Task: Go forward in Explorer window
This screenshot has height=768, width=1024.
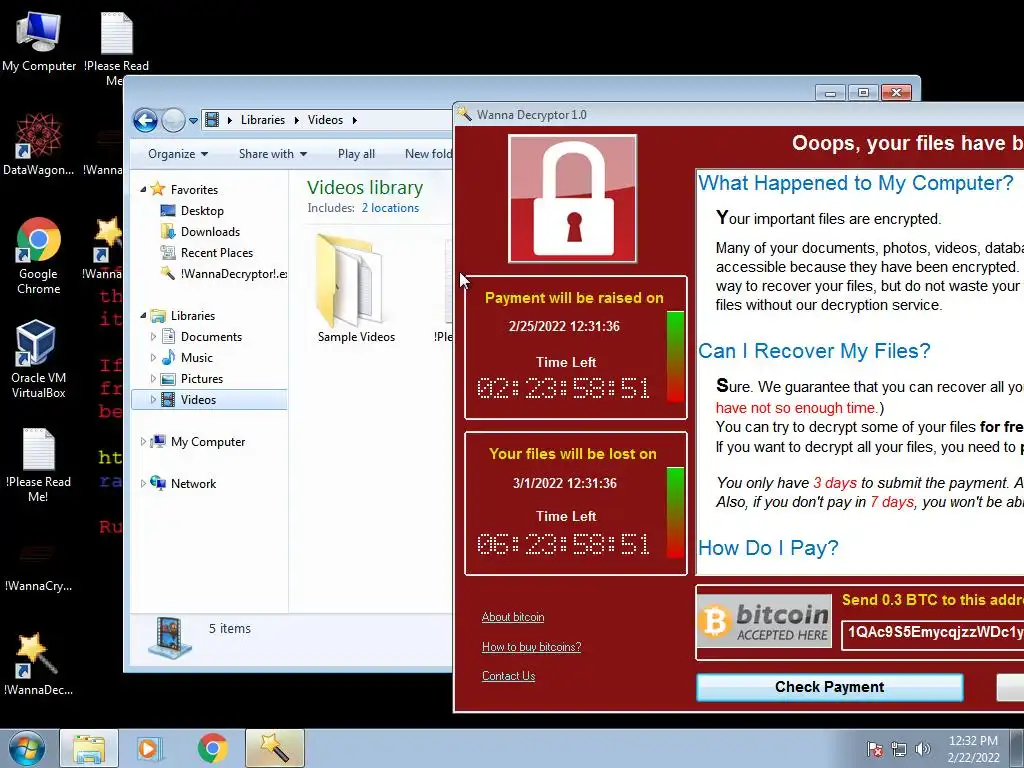Action: pyautogui.click(x=173, y=120)
